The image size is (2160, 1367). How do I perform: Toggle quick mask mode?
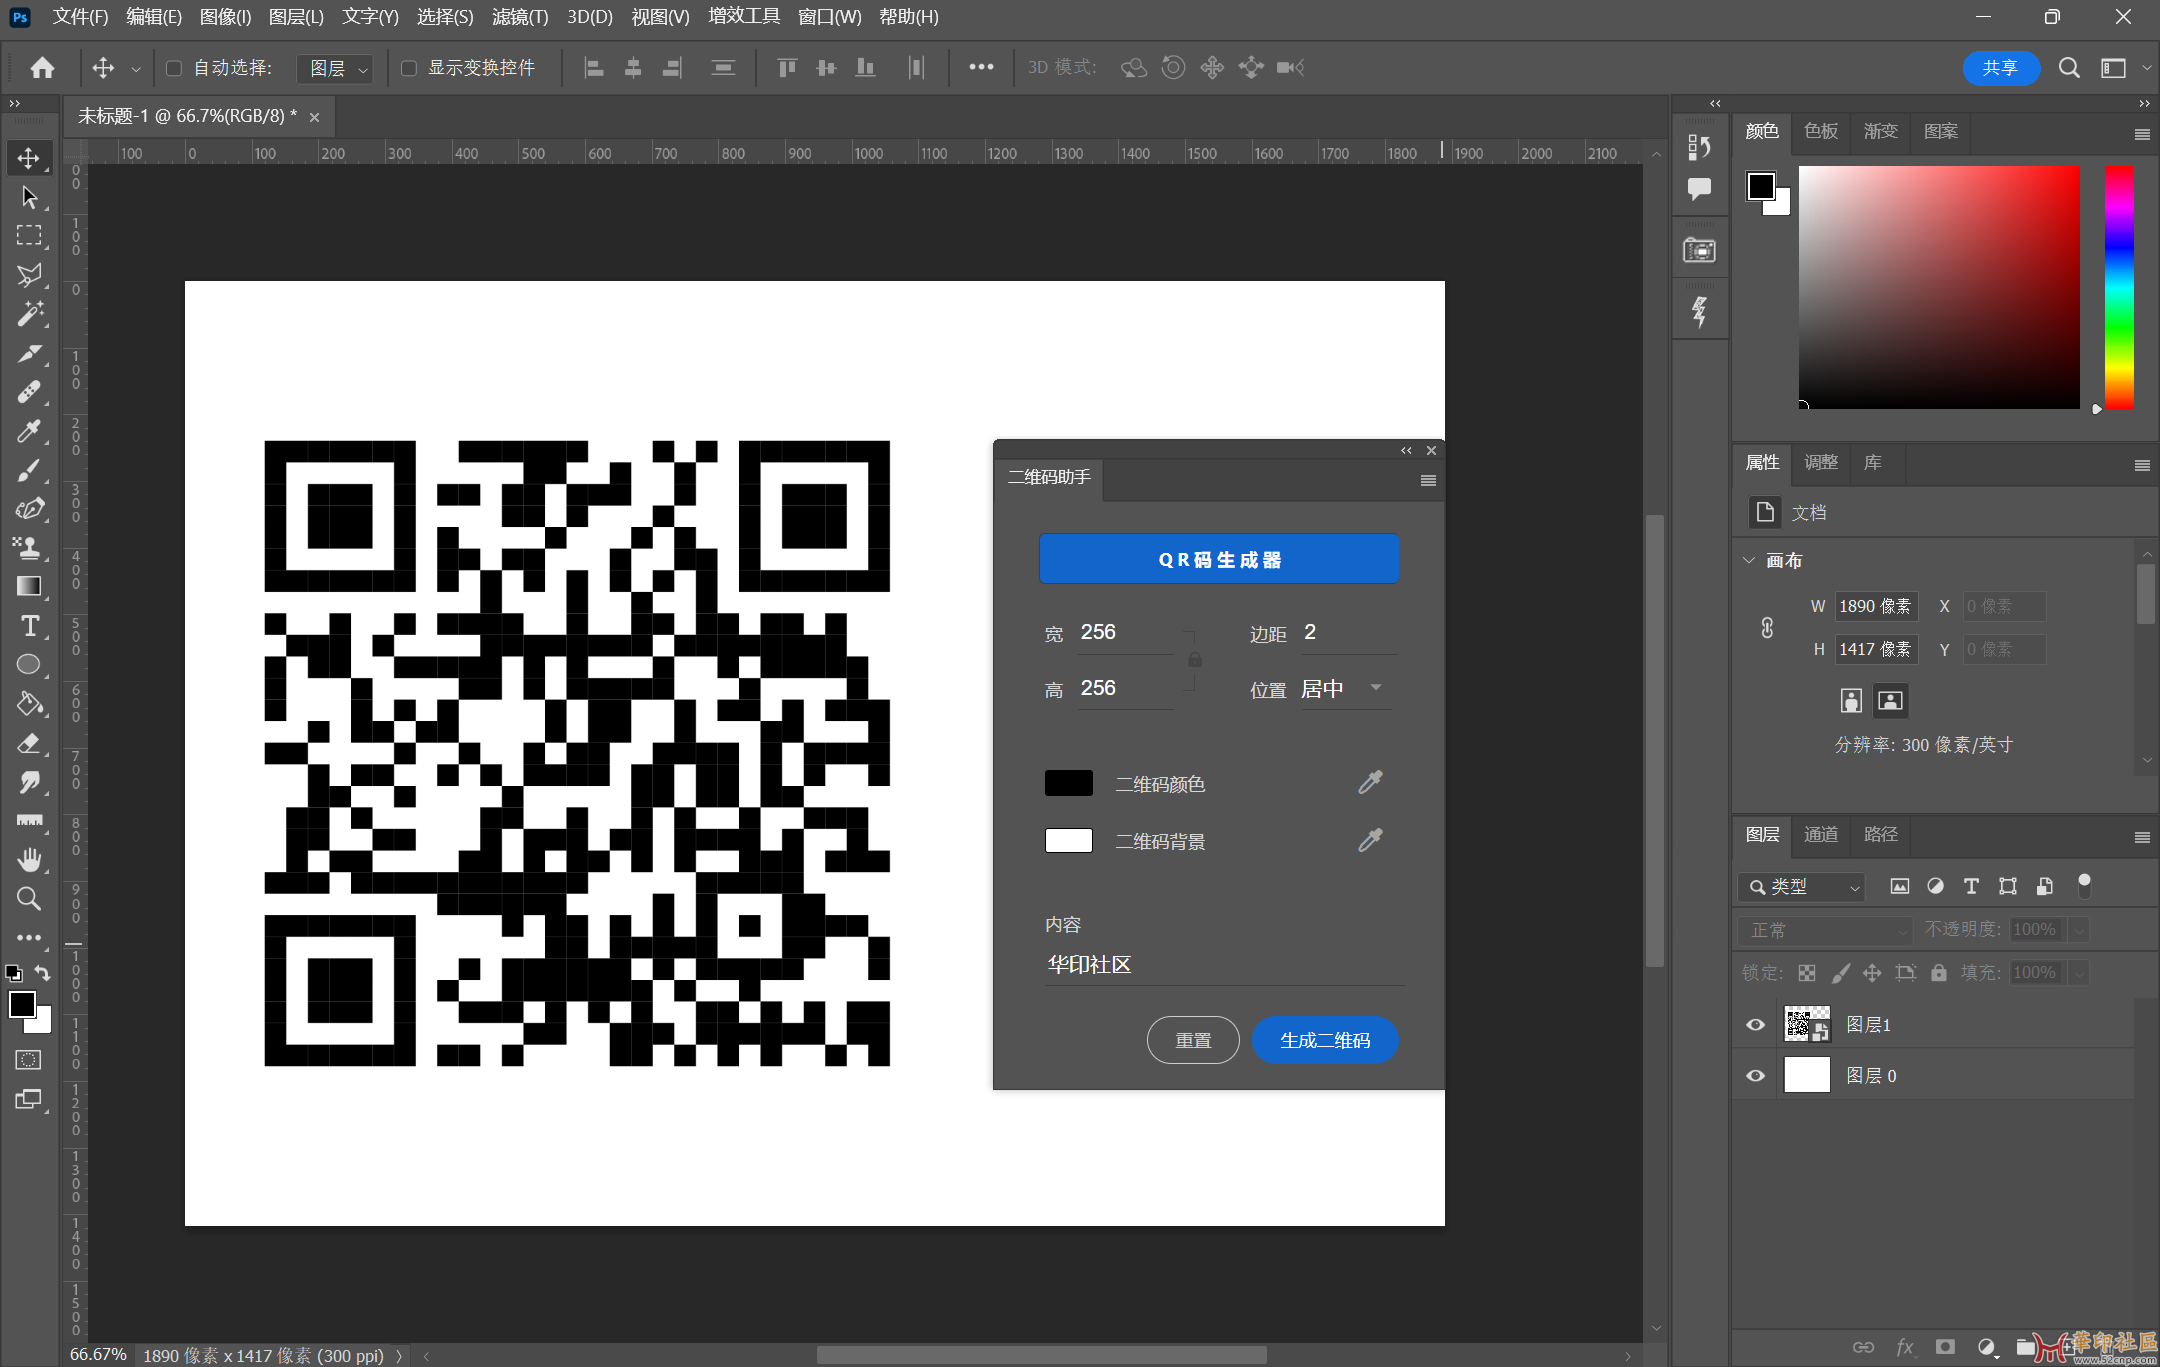click(29, 1059)
